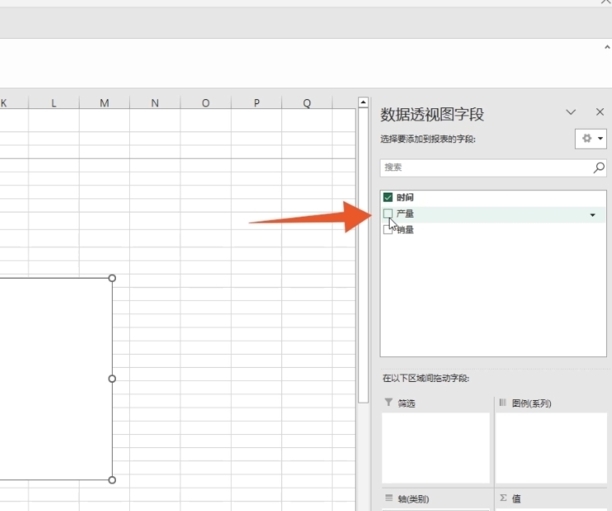
Task: Uncheck the 时间 field checkbox
Action: click(388, 198)
